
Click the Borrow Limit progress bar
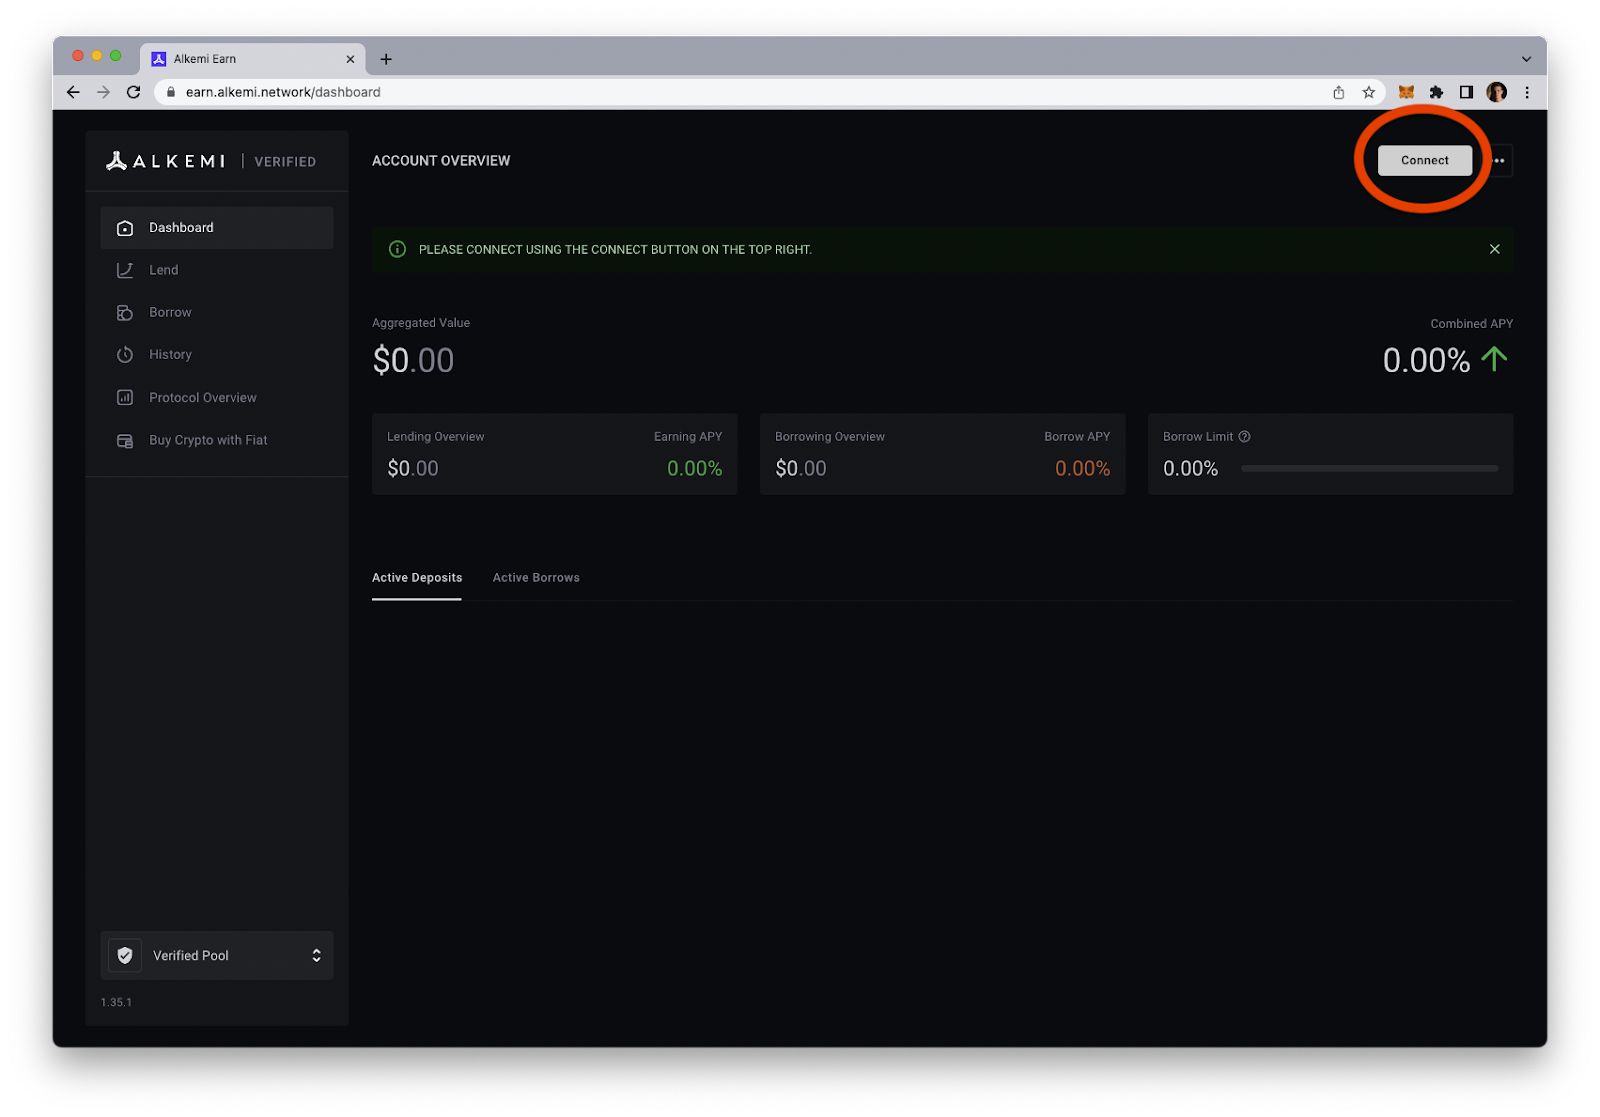[1369, 468]
